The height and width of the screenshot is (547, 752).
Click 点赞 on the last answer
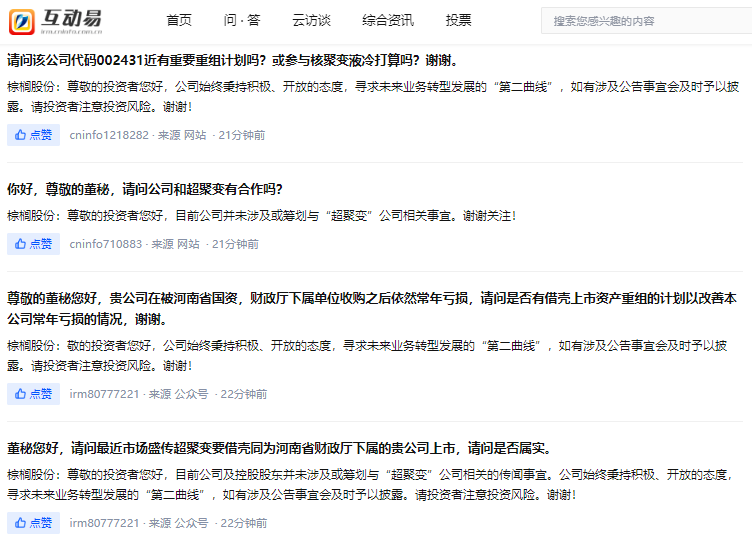coord(33,523)
